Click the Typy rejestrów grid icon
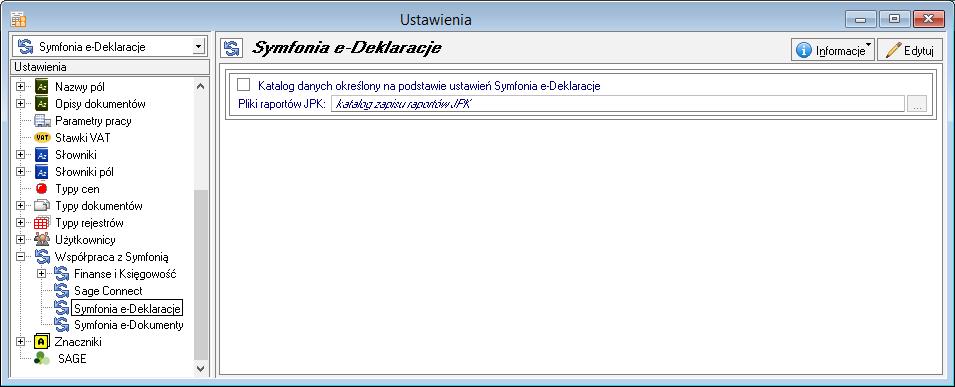This screenshot has height=387, width=955. pyautogui.click(x=41, y=223)
